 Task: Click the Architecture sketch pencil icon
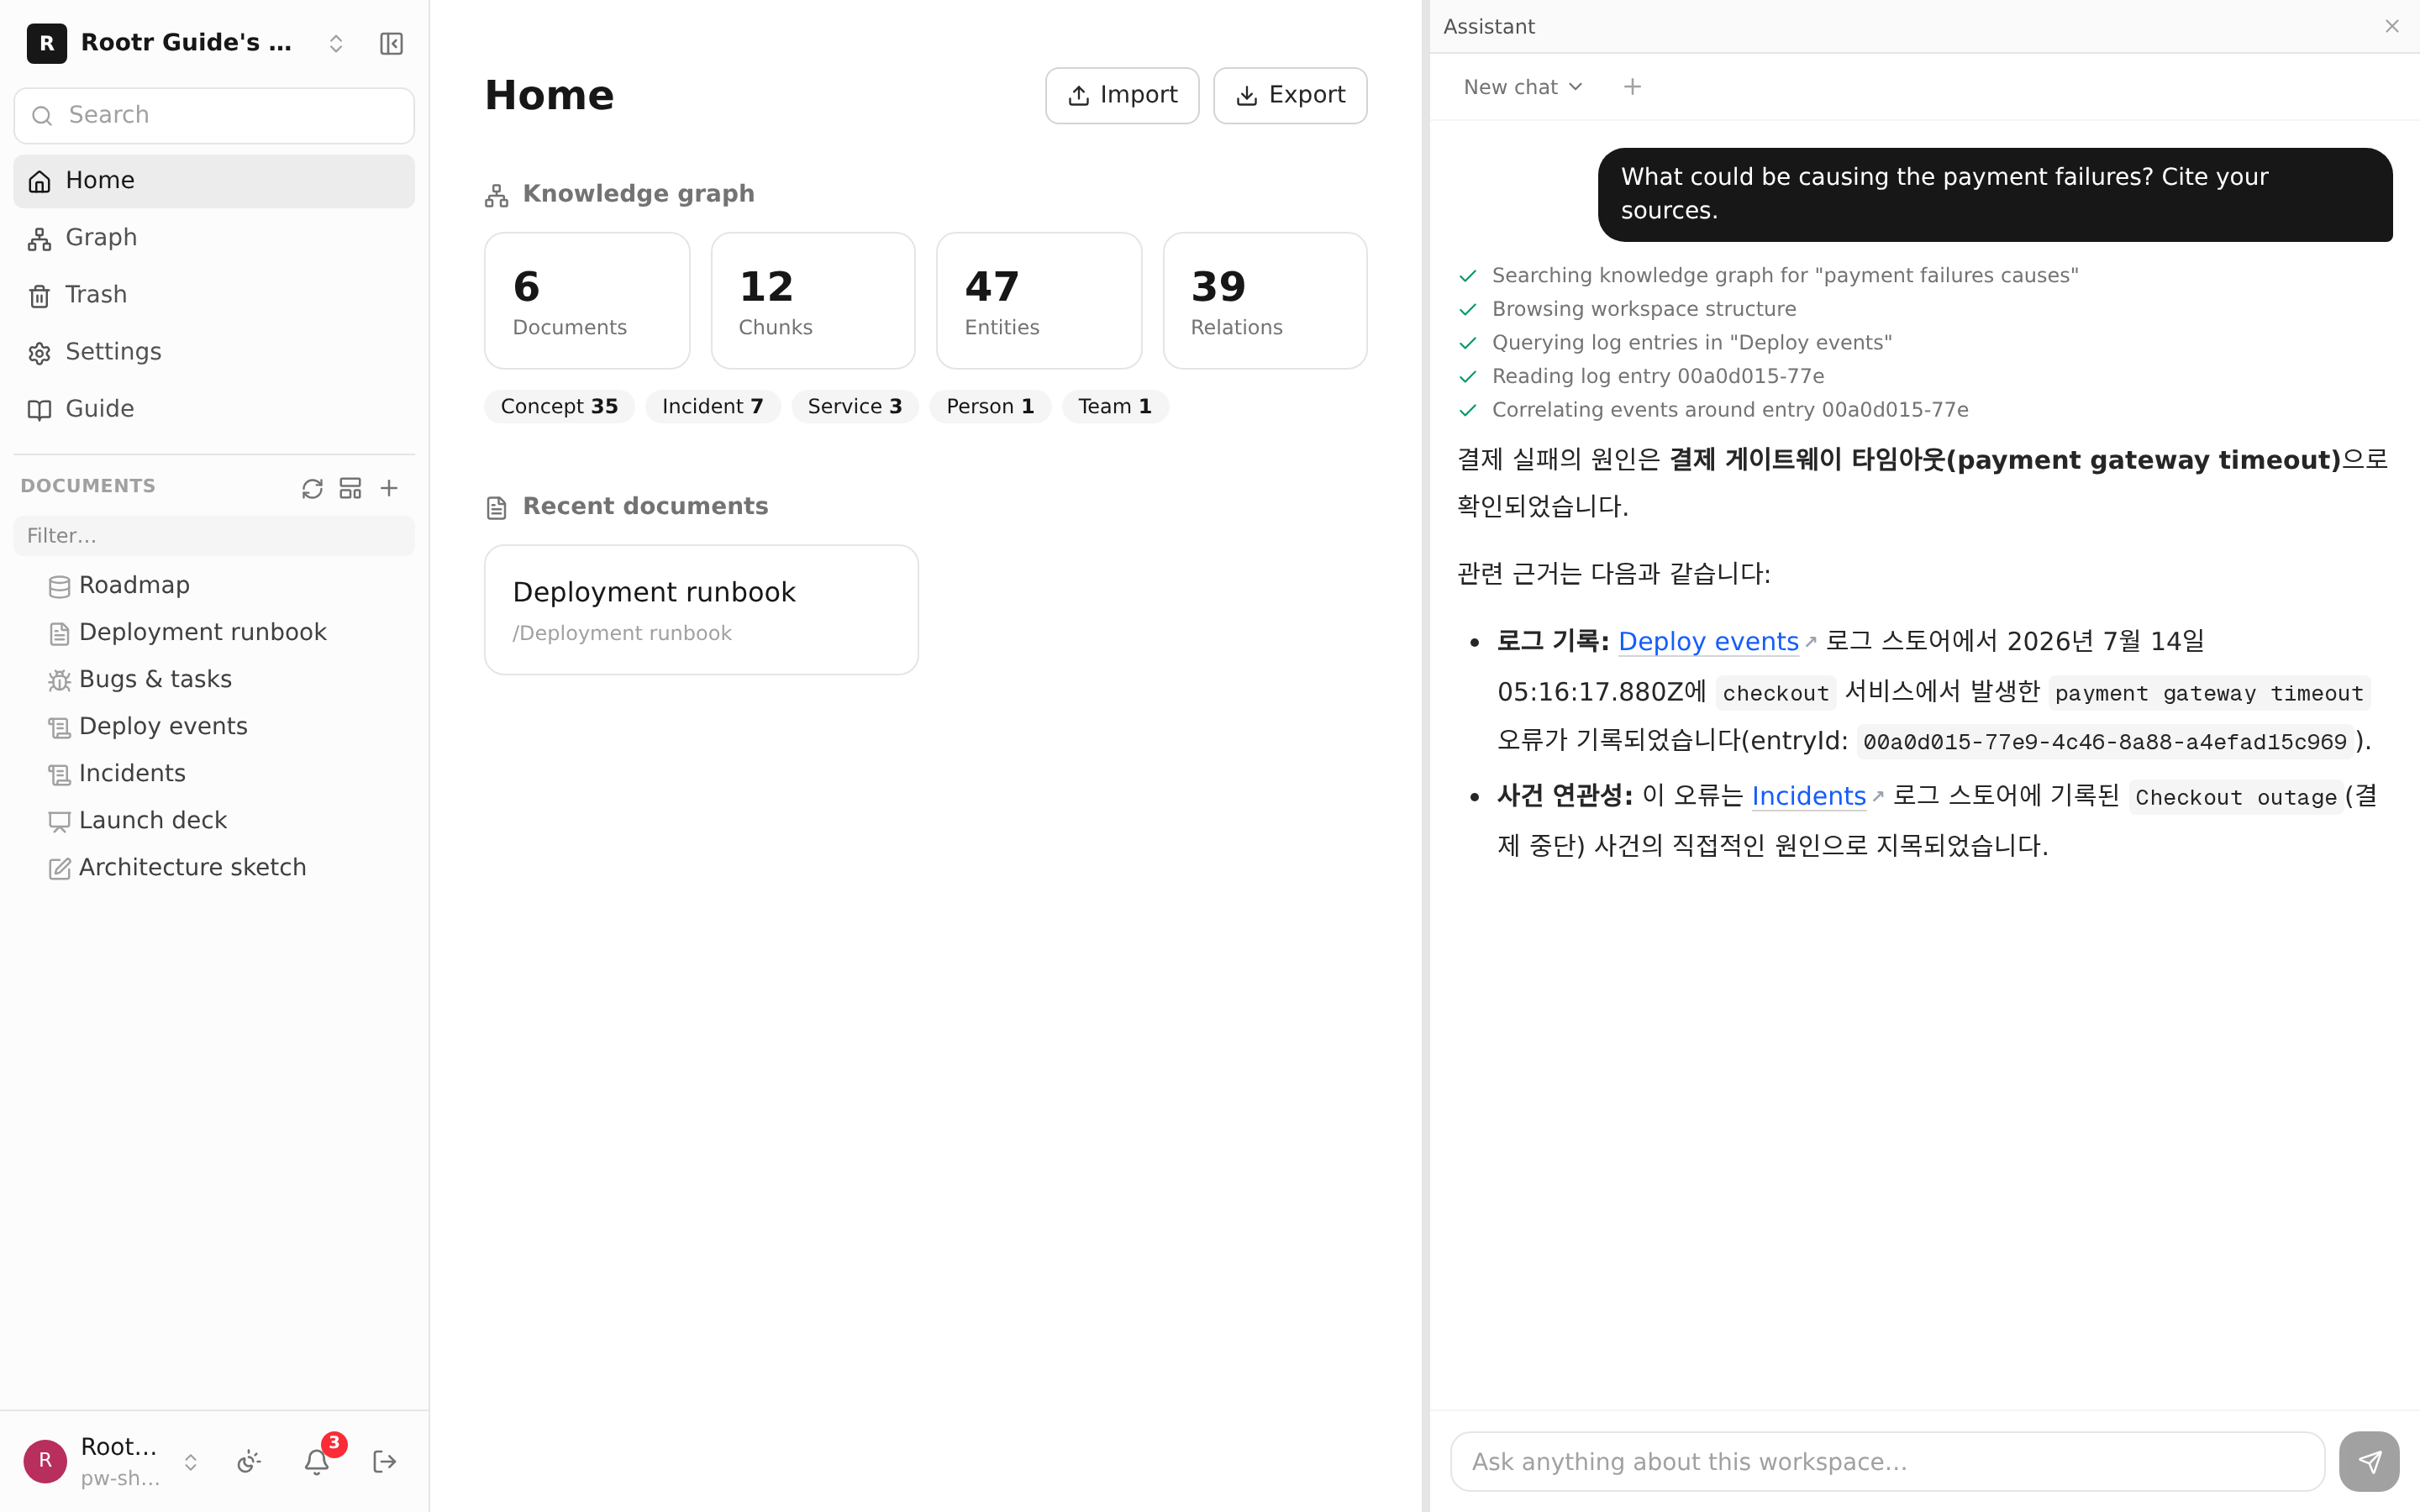[59, 869]
